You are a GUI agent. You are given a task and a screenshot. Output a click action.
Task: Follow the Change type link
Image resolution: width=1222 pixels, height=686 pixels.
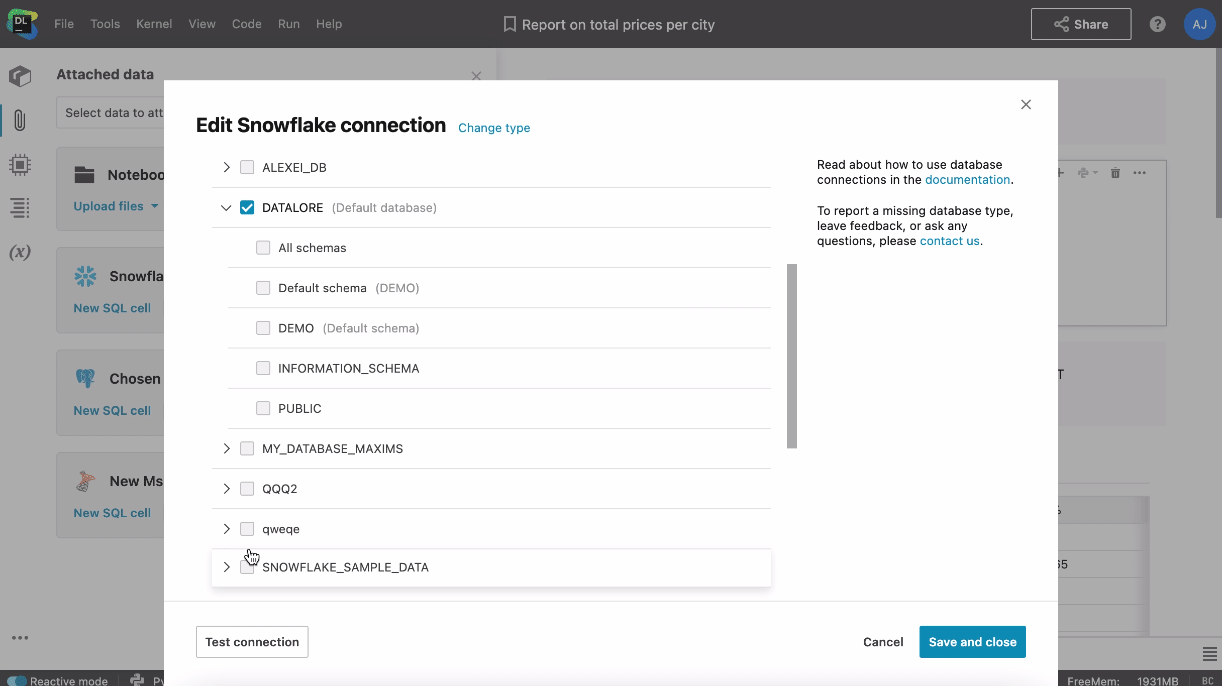494,128
